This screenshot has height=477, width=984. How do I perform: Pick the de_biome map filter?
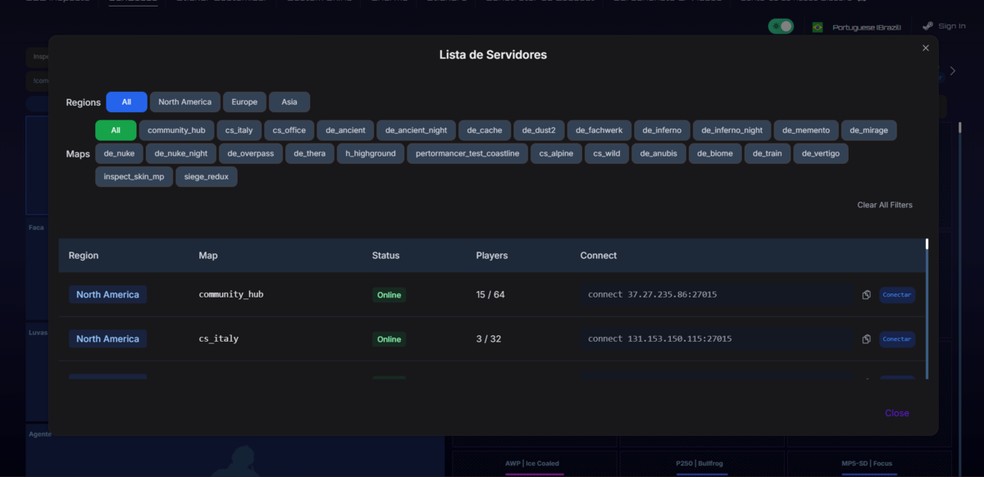[x=715, y=153]
